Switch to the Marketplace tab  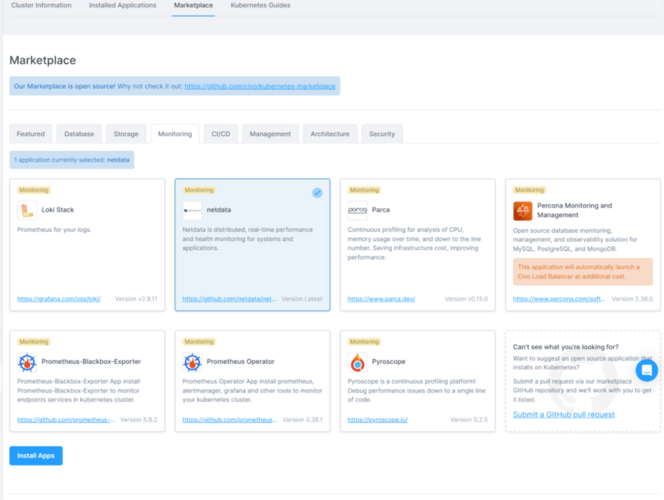point(194,6)
